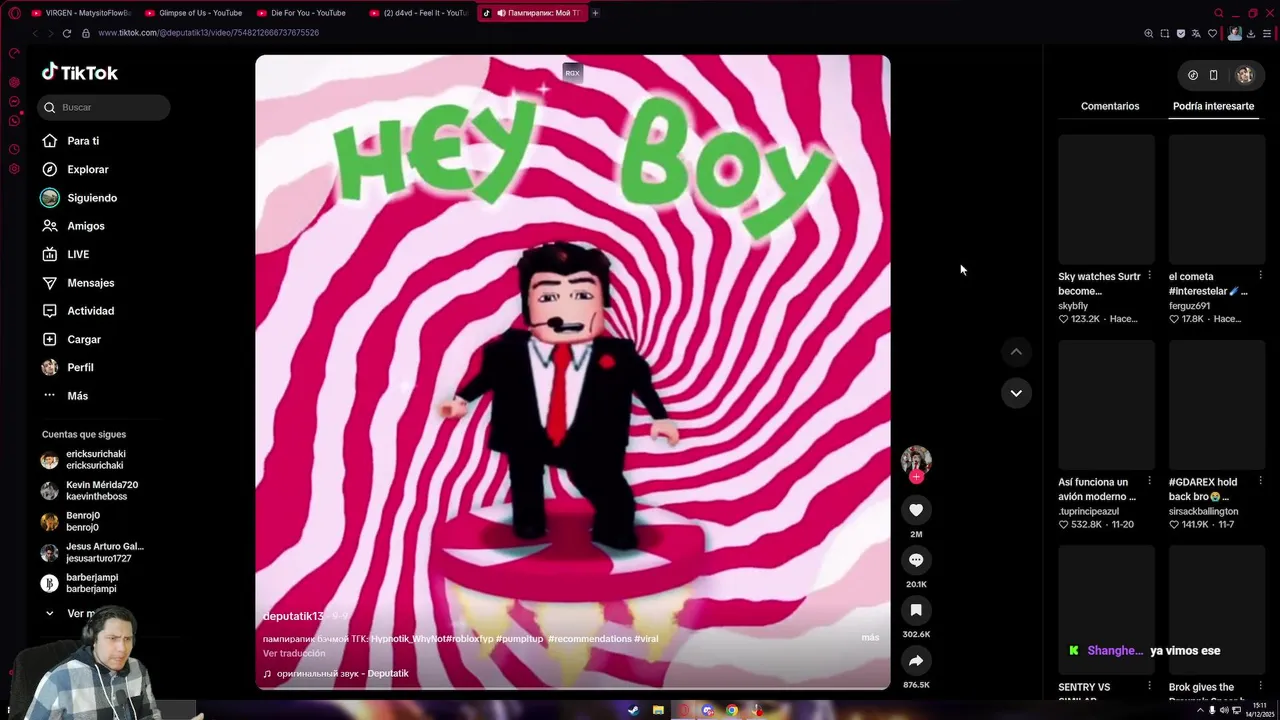Open options for #GDAREX video
The image size is (1280, 720).
coord(1260,482)
